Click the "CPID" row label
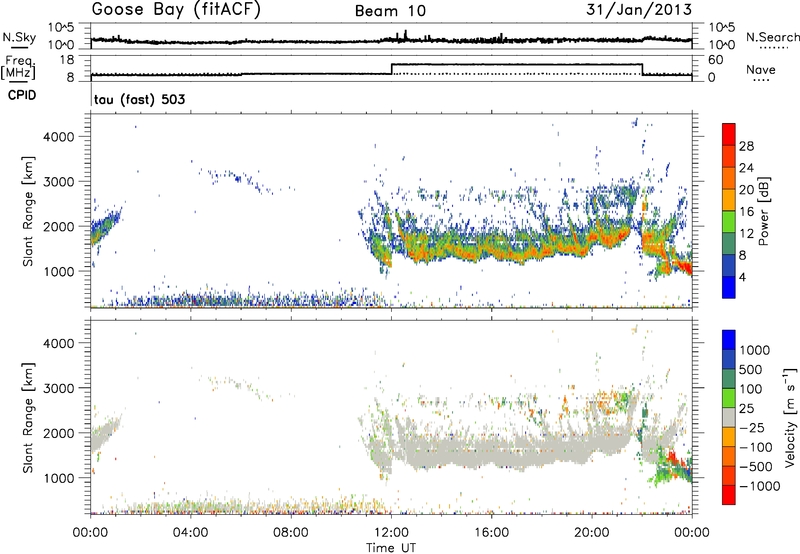The image size is (800, 554). [22, 95]
